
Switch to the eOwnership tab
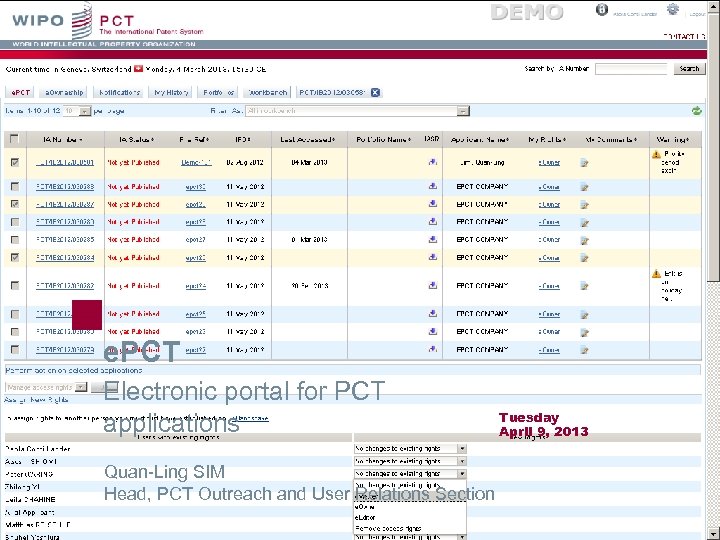pyautogui.click(x=64, y=92)
